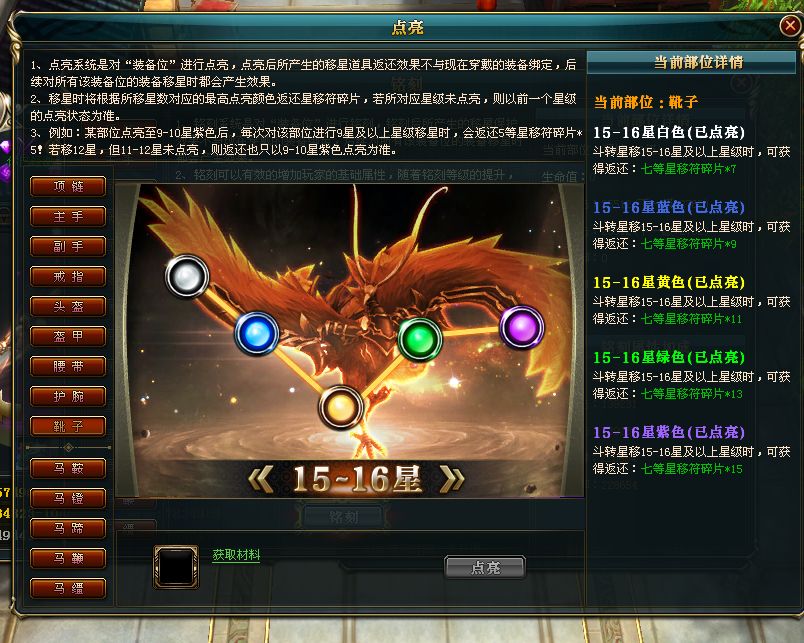Select the green orb node
This screenshot has height=643, width=804.
[x=420, y=339]
